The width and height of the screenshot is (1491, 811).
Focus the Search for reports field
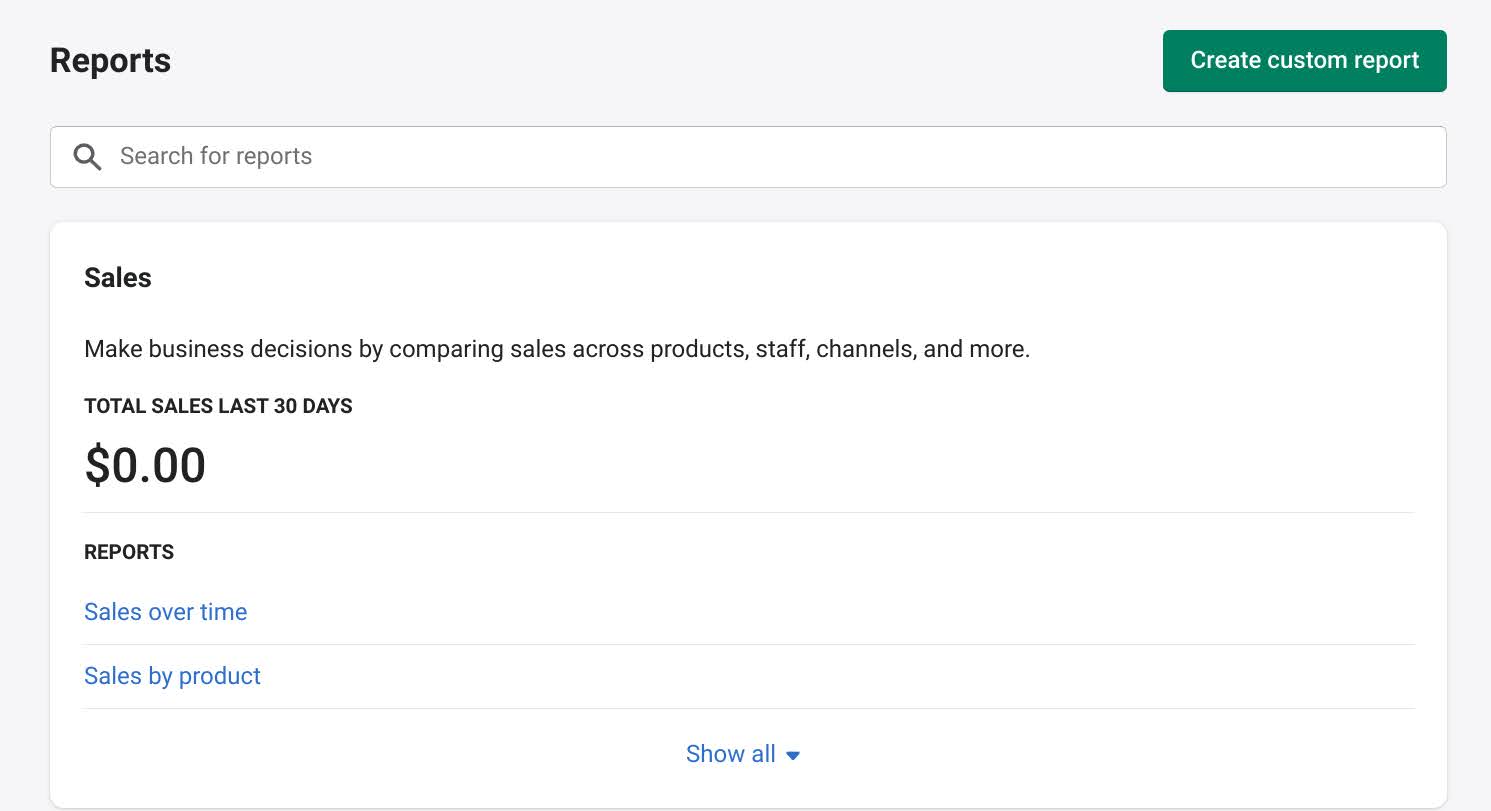coord(760,157)
